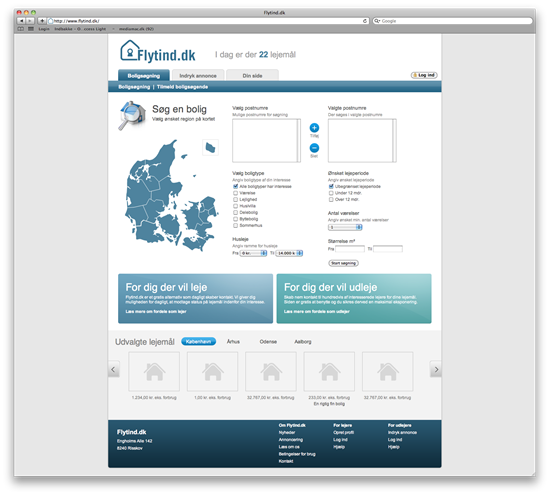Switch to the Boligsøgning tab
This screenshot has width=549, height=492.
144,75
